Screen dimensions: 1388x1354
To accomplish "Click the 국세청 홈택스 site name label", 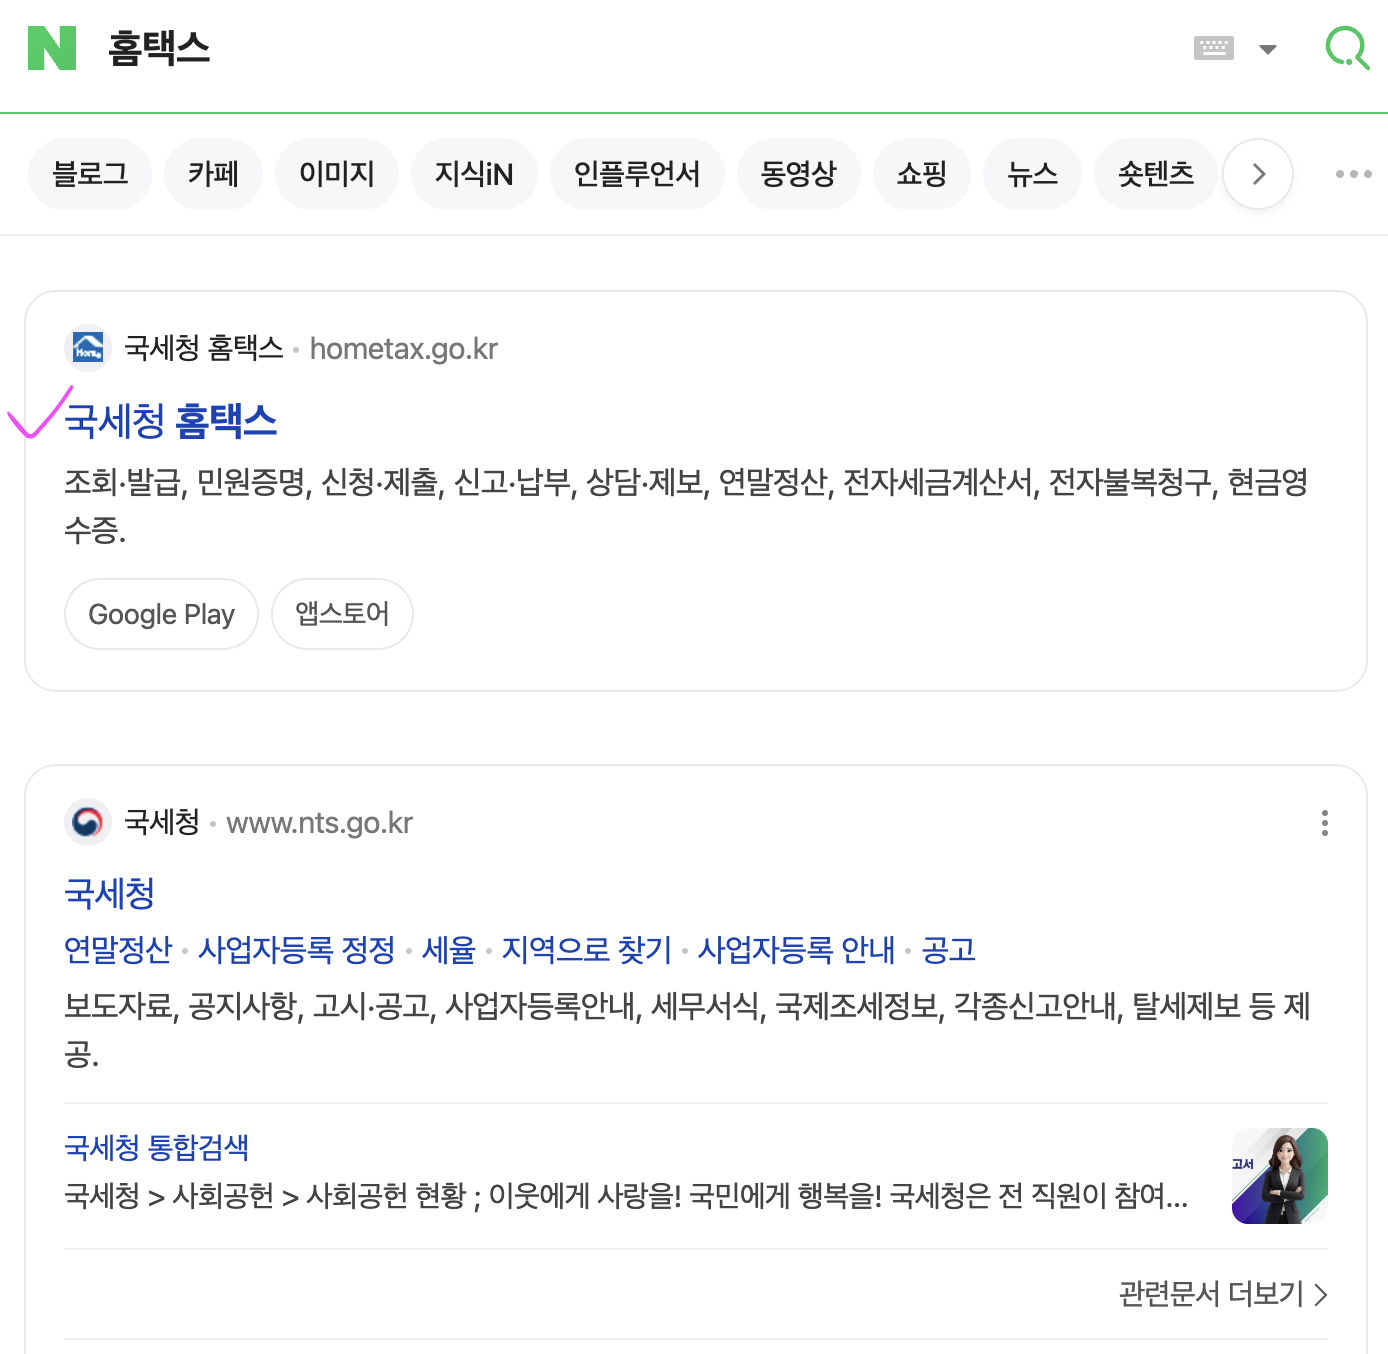I will coord(204,348).
